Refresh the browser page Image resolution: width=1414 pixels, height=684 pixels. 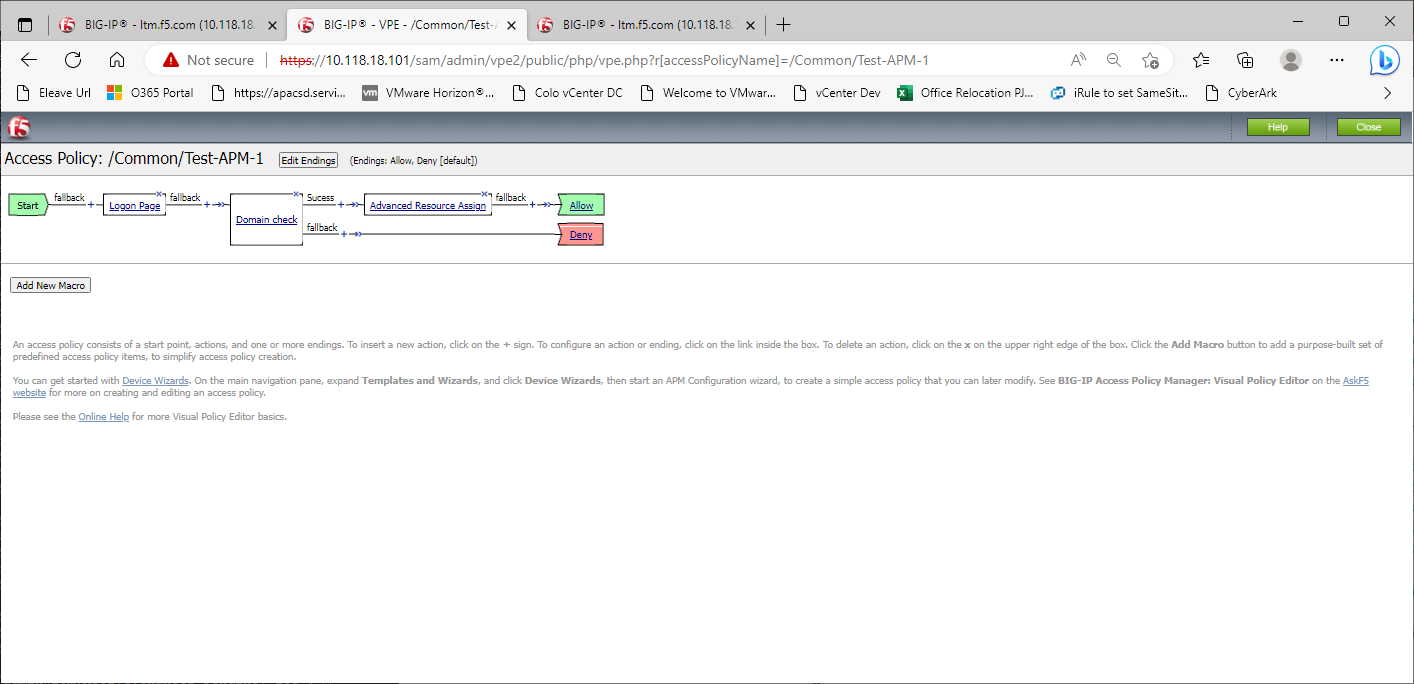click(73, 60)
